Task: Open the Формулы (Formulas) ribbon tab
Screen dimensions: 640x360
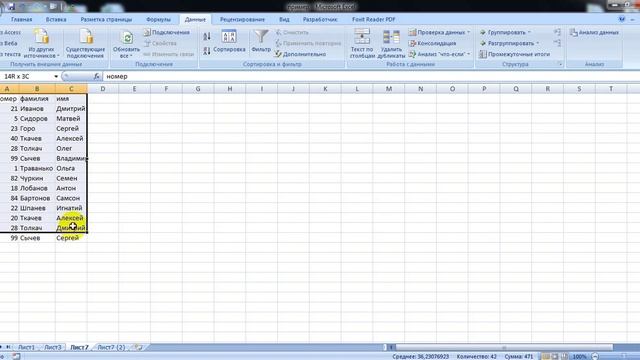Action: tap(158, 19)
